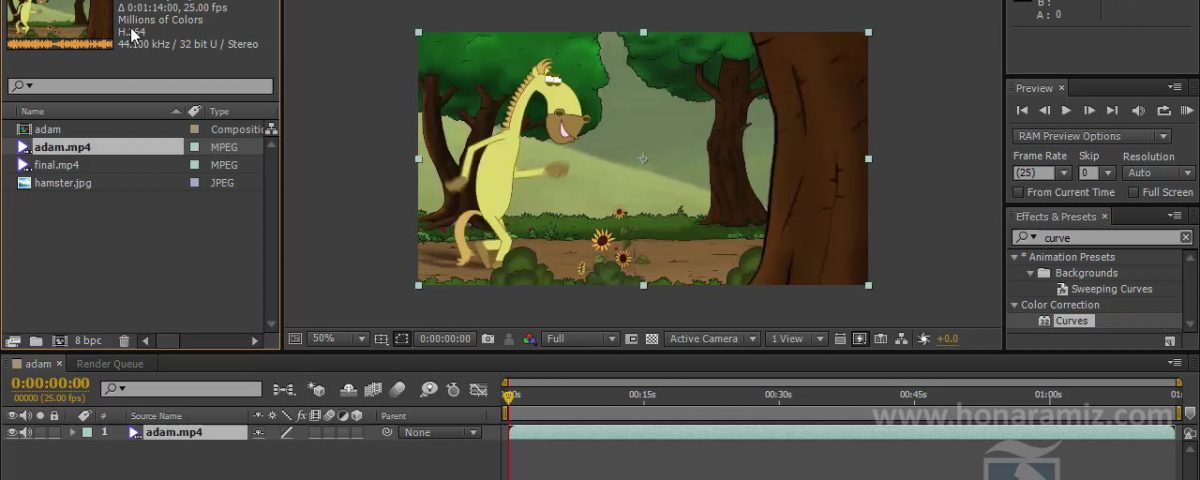
Task: Hide shy layers toggle in timeline
Action: (x=349, y=390)
